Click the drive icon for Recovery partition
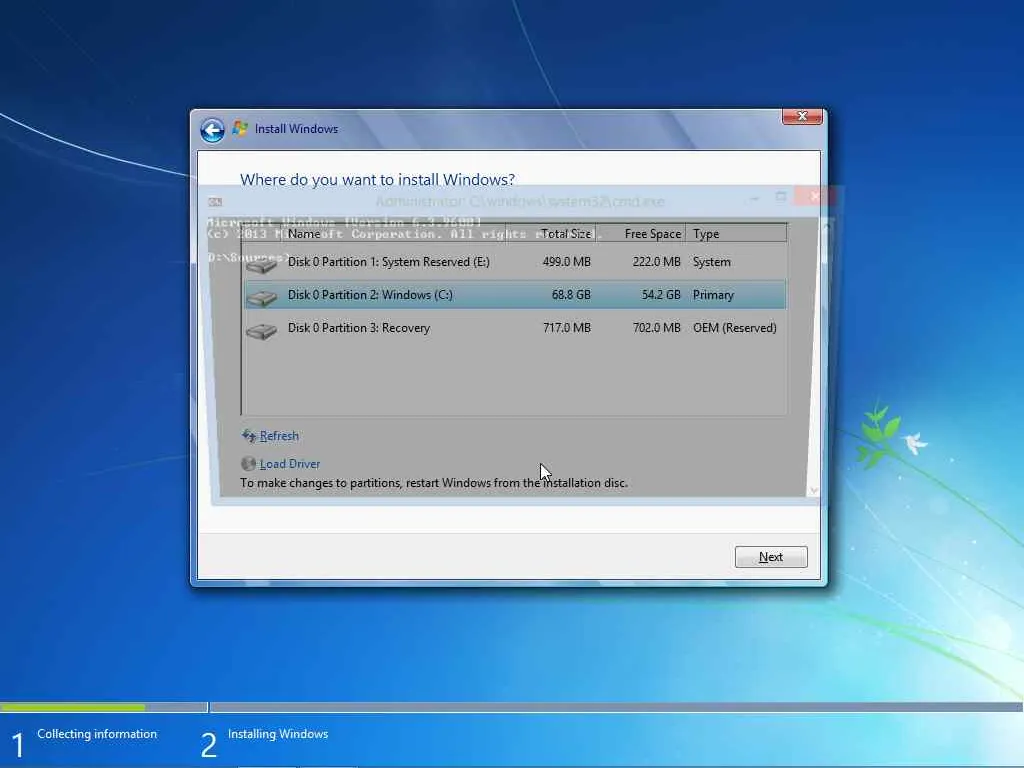 [261, 330]
